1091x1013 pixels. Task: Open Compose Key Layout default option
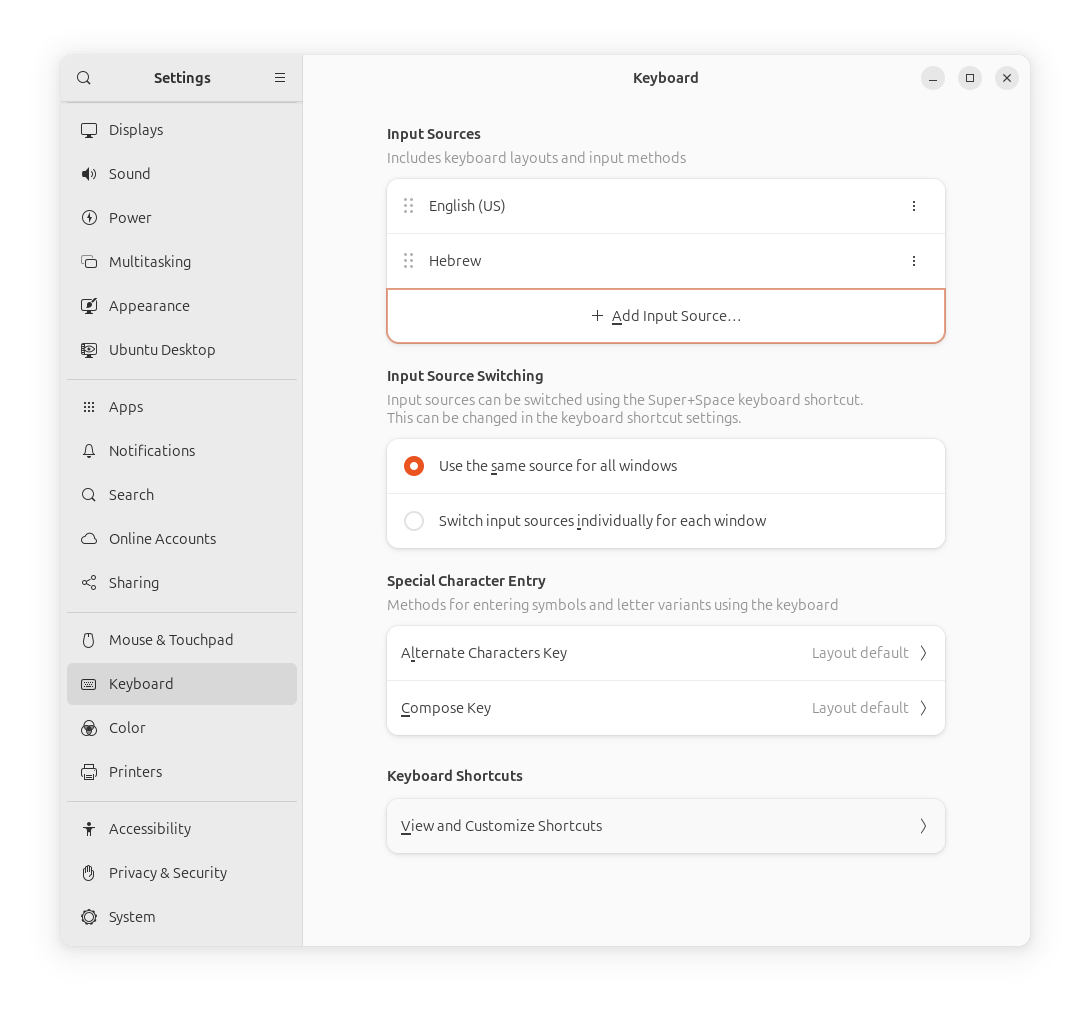[x=869, y=708]
